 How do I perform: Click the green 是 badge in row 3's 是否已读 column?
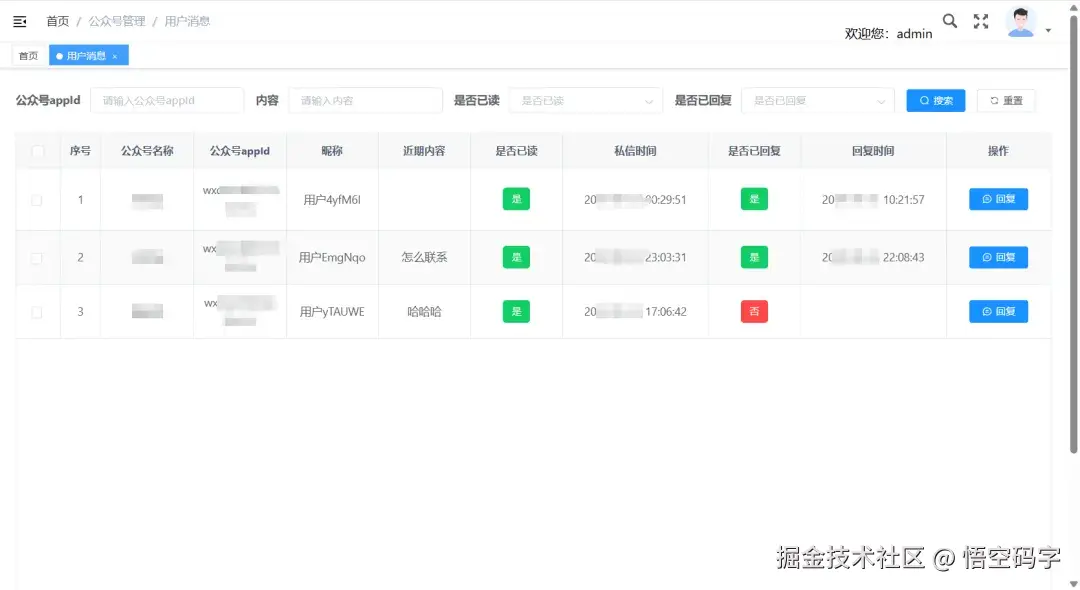(x=516, y=311)
